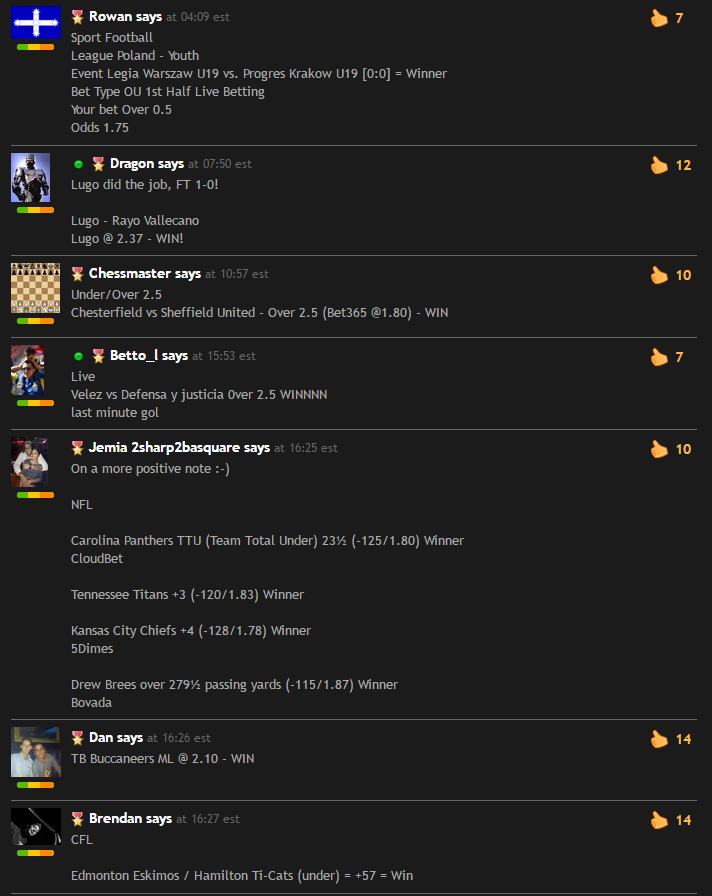Like Rowan's post with thumbs-up icon
This screenshot has width=712, height=896.
point(659,18)
